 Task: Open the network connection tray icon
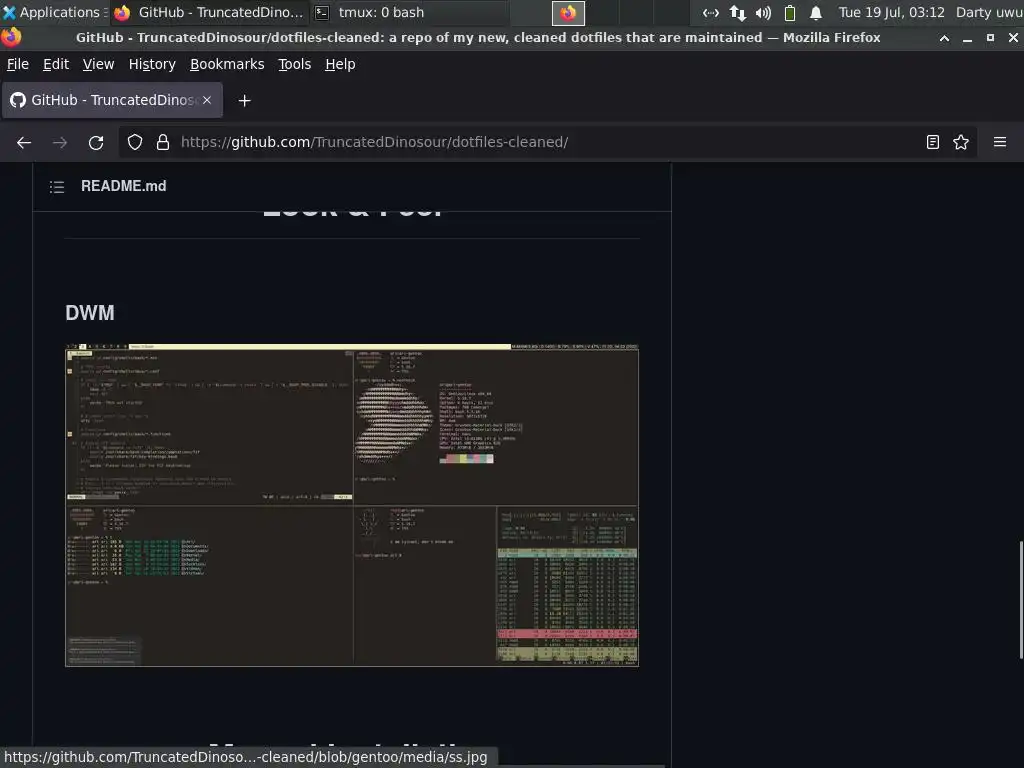711,12
